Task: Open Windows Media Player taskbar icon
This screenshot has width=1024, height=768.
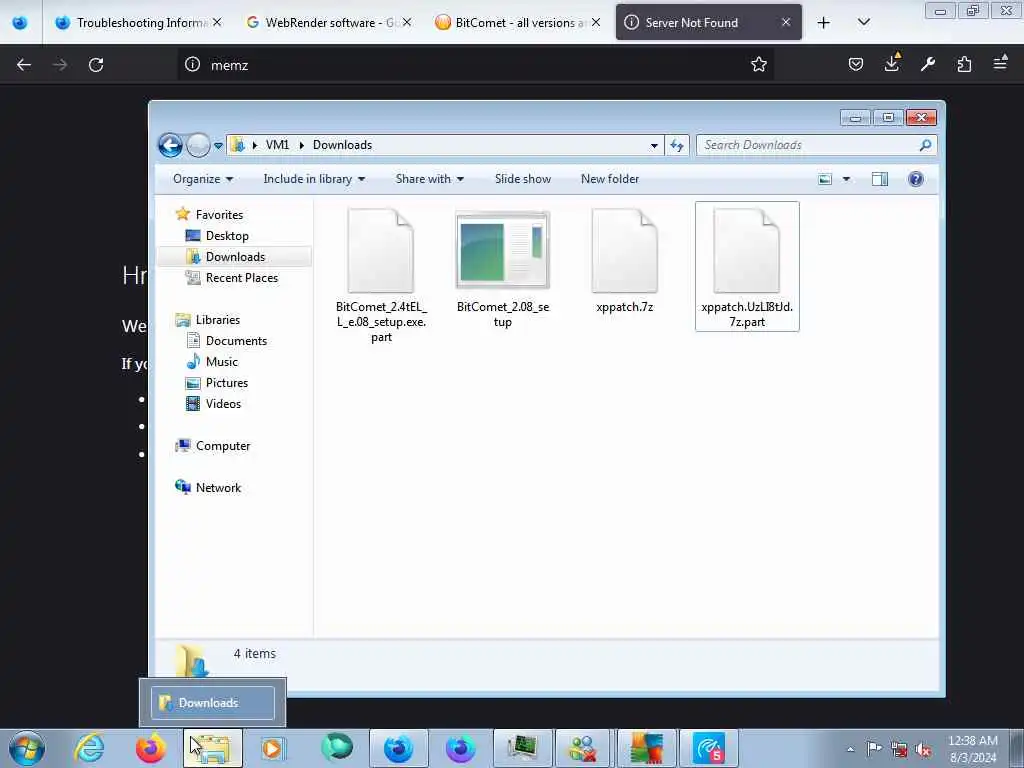Action: pos(273,748)
